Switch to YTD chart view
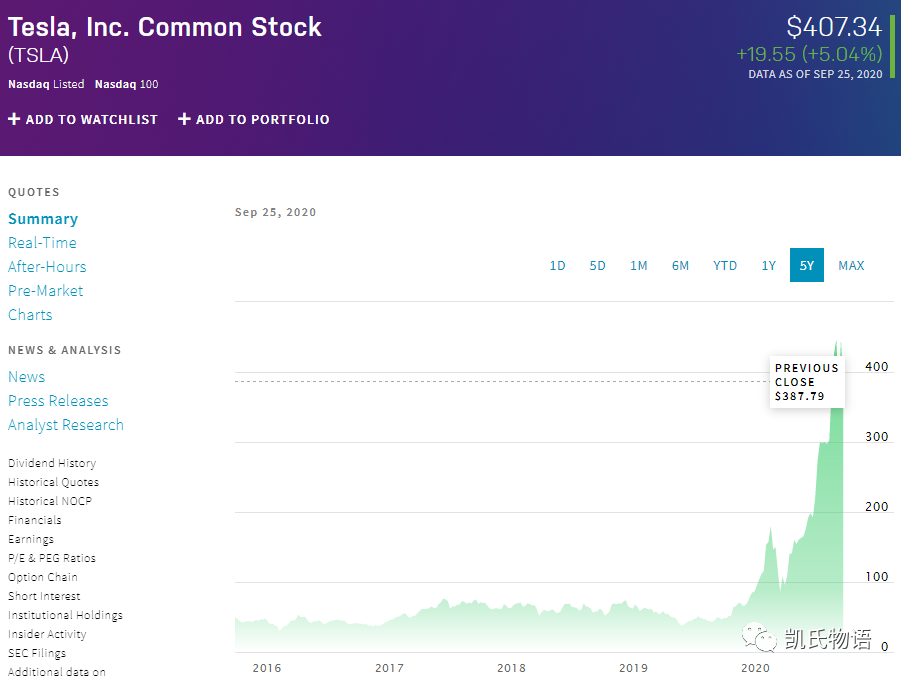 click(x=725, y=265)
